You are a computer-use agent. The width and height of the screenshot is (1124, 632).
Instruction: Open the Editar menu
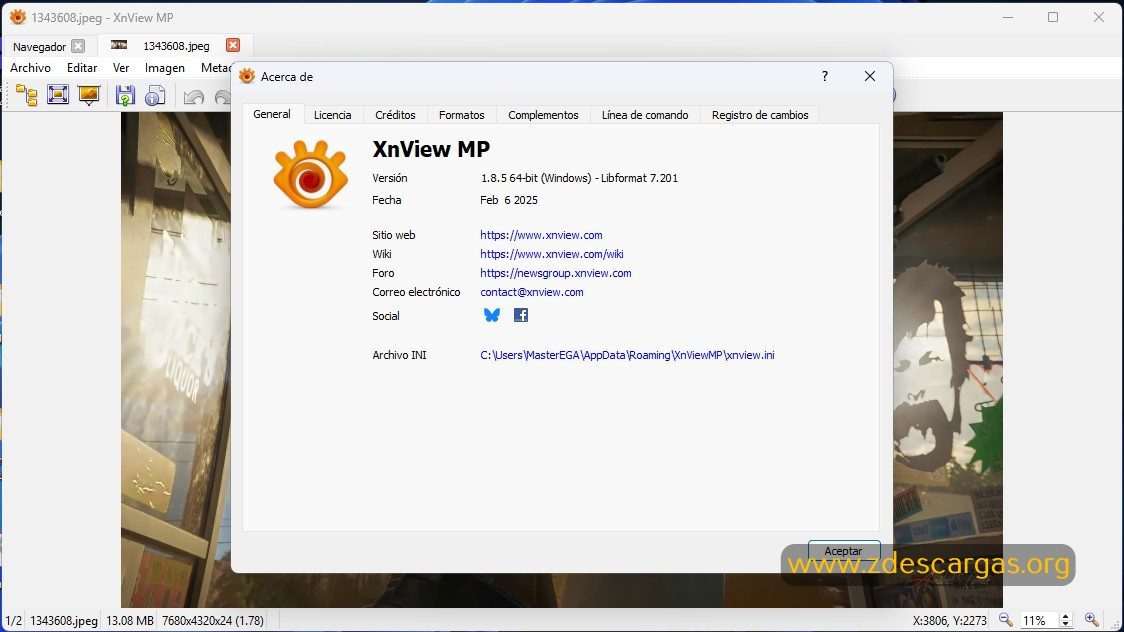(82, 68)
